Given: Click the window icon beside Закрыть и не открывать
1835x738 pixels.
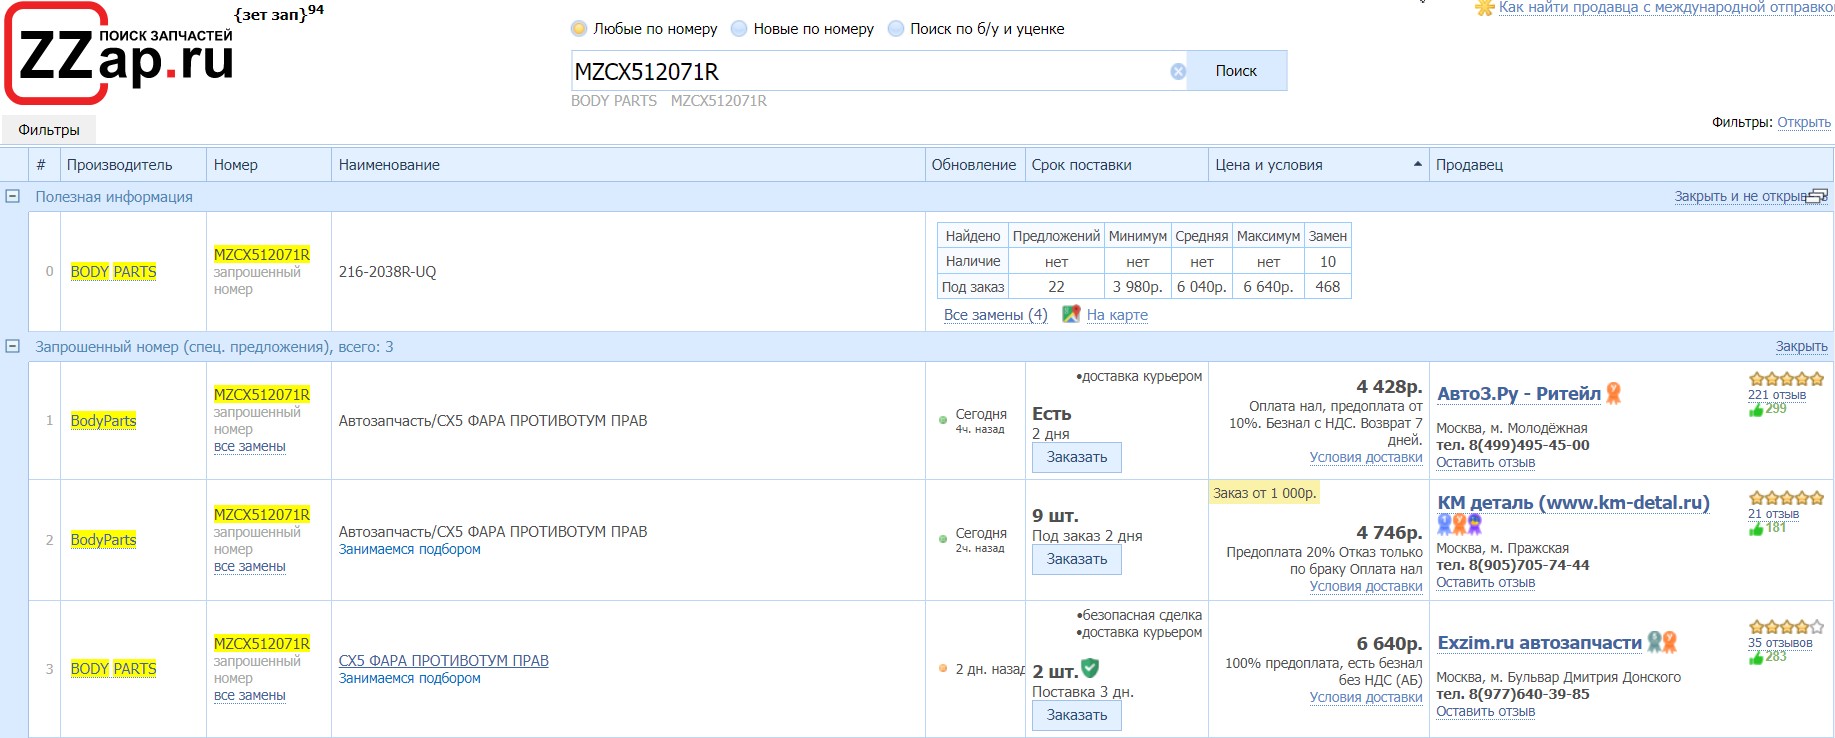Looking at the screenshot, I should point(1817,196).
